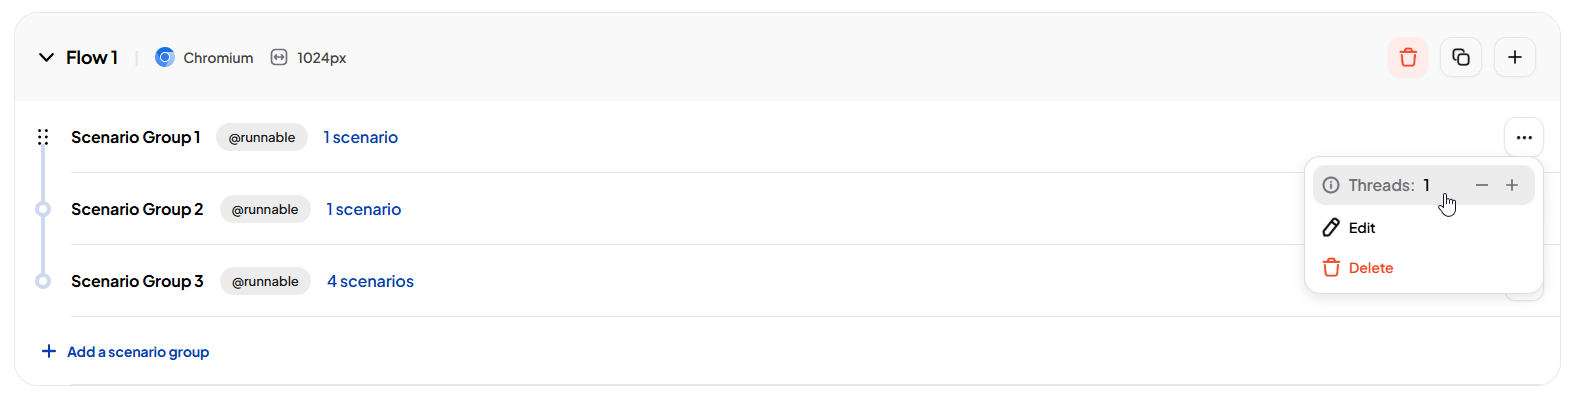
Task: Decrease threads with the minus button
Action: [1482, 185]
